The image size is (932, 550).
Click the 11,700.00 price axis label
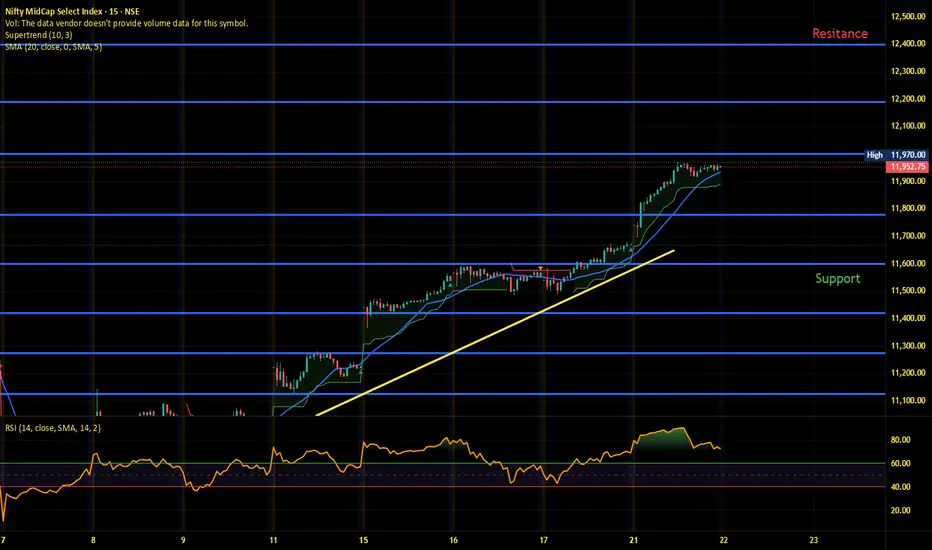pyautogui.click(x=908, y=235)
